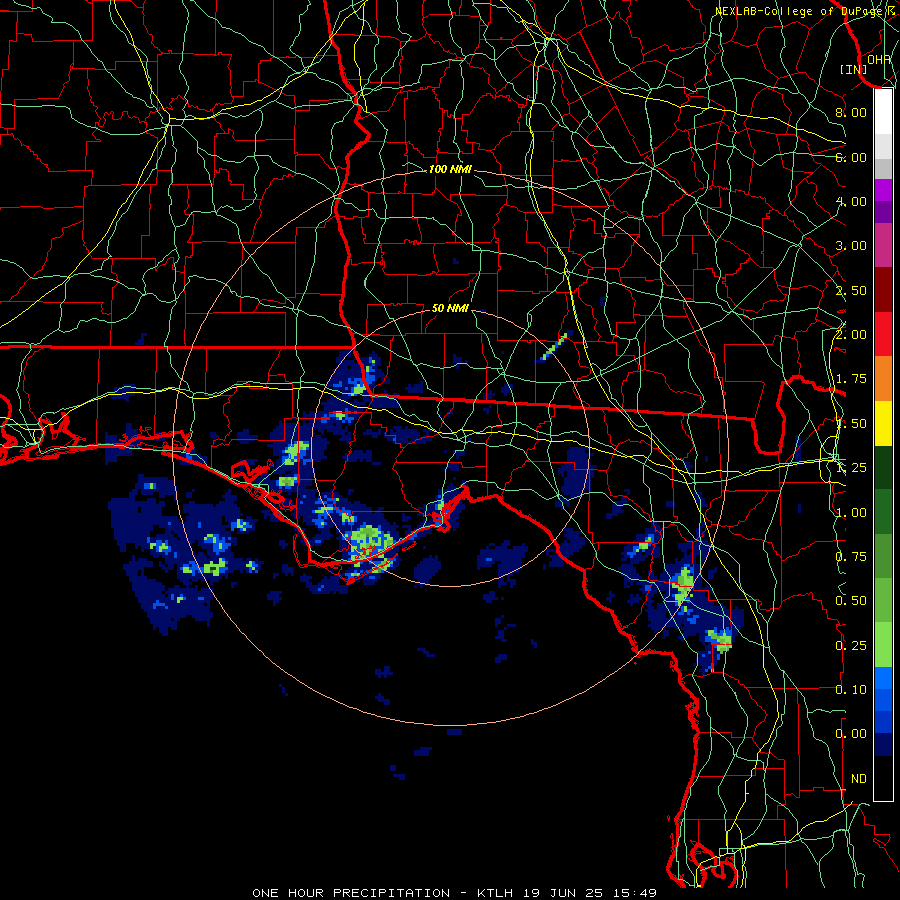Click the 50 NMI range ring label
The width and height of the screenshot is (900, 900).
450,308
